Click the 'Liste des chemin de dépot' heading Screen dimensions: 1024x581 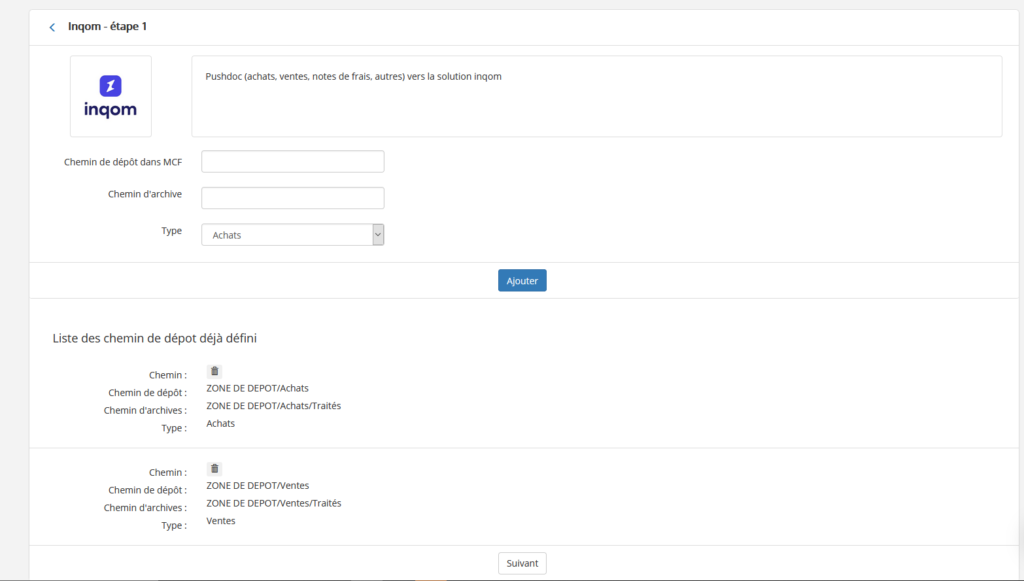(154, 339)
